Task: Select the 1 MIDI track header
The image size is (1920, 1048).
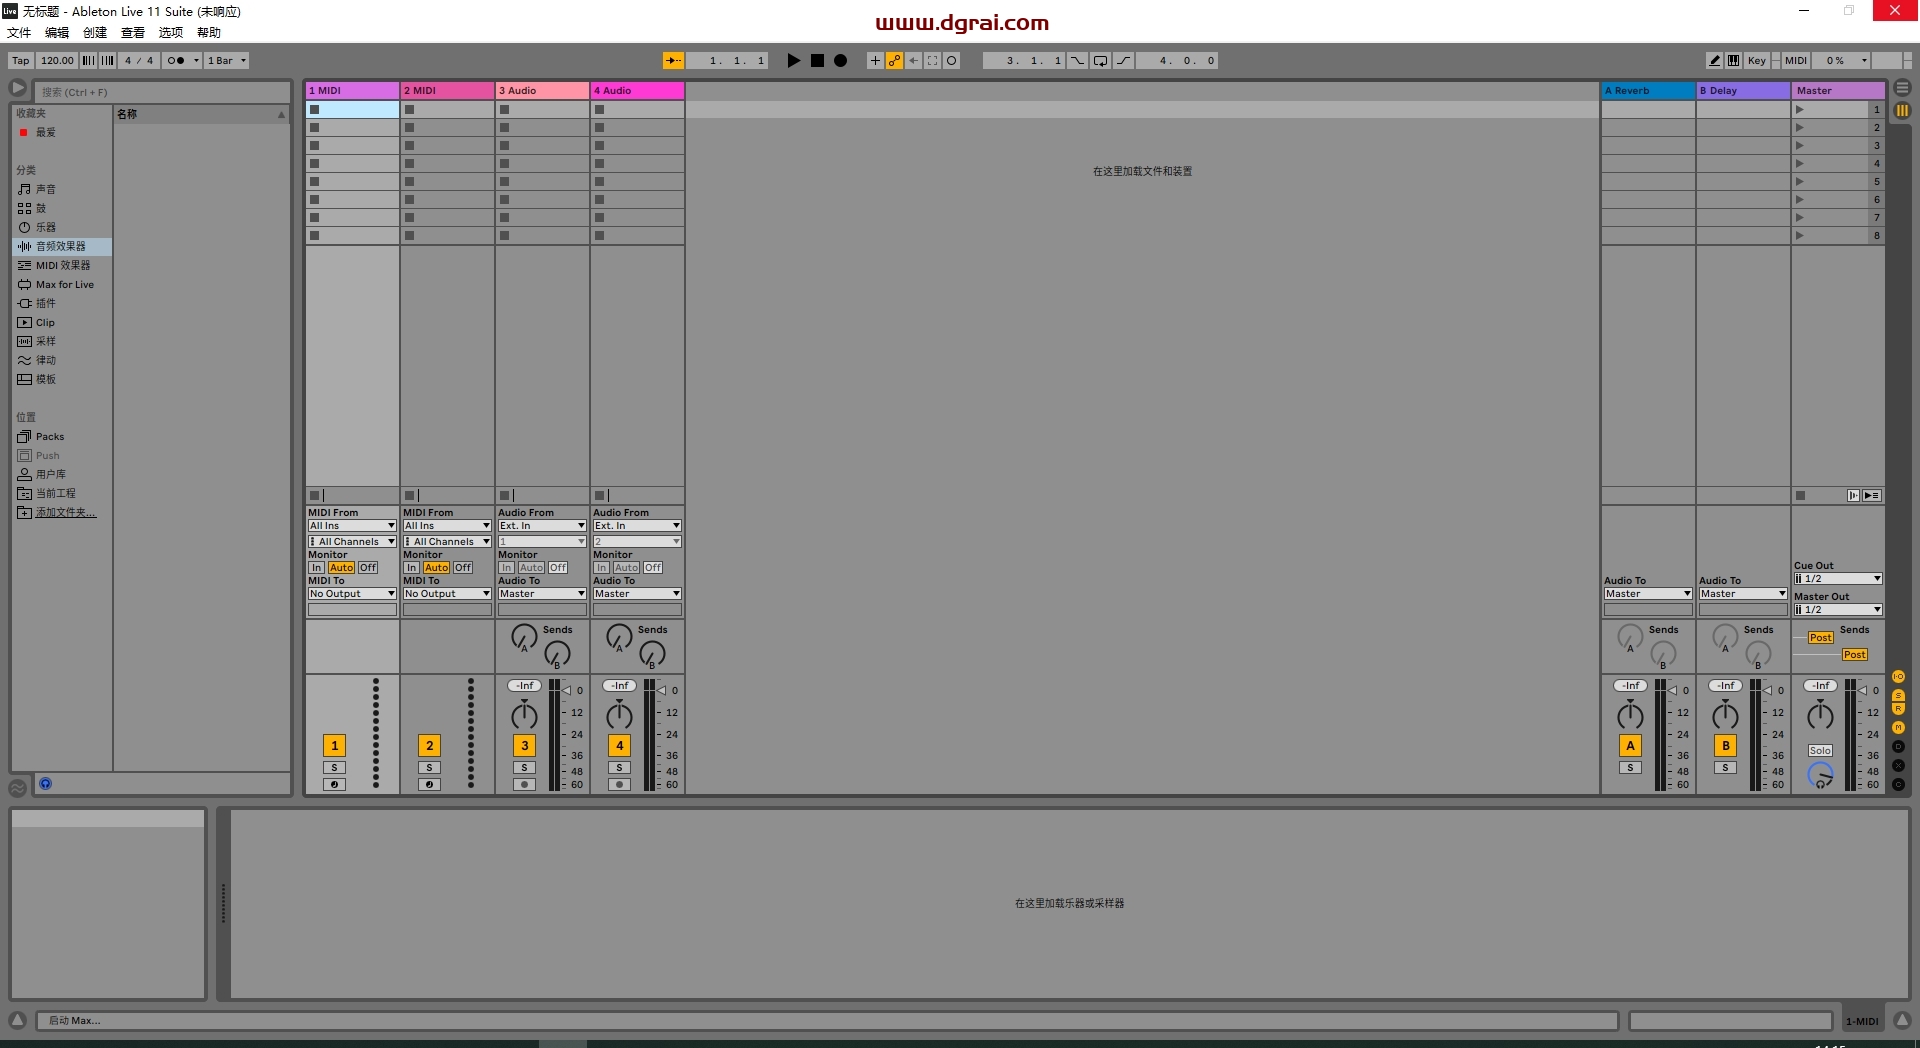Action: tap(352, 90)
